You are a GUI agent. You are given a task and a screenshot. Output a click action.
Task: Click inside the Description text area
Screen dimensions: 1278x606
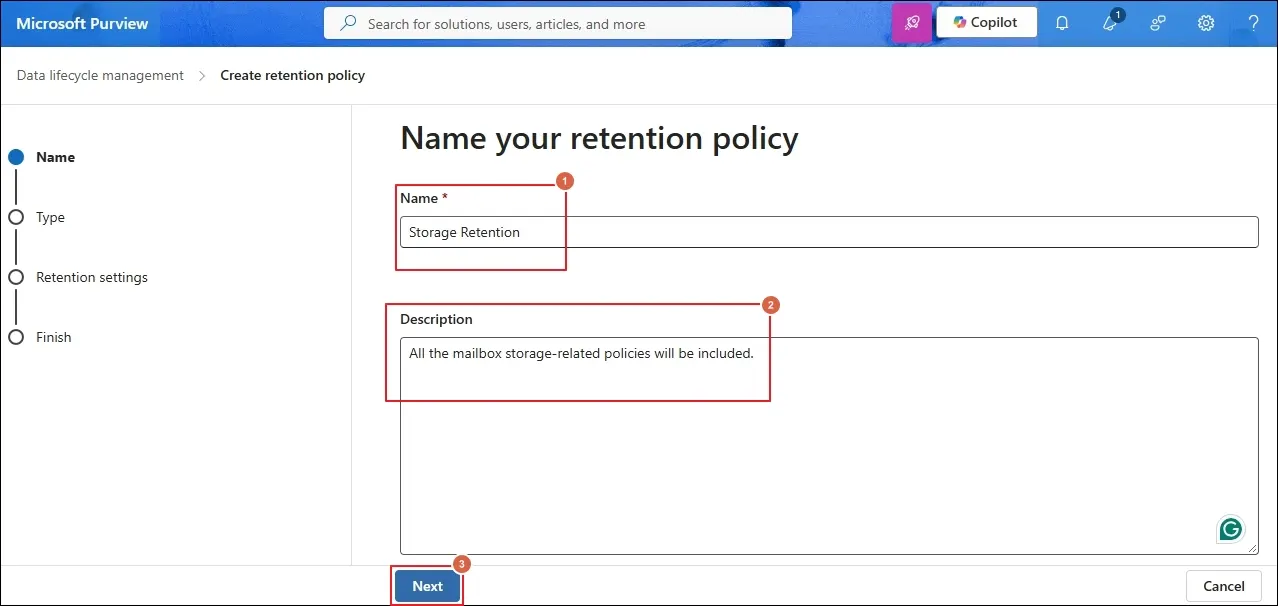829,445
